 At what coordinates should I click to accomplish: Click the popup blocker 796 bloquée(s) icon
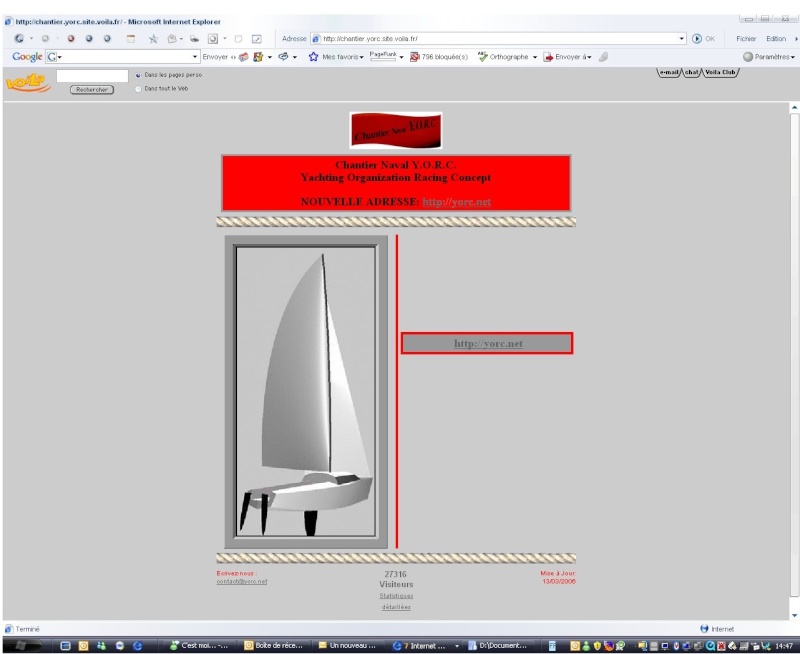(414, 57)
